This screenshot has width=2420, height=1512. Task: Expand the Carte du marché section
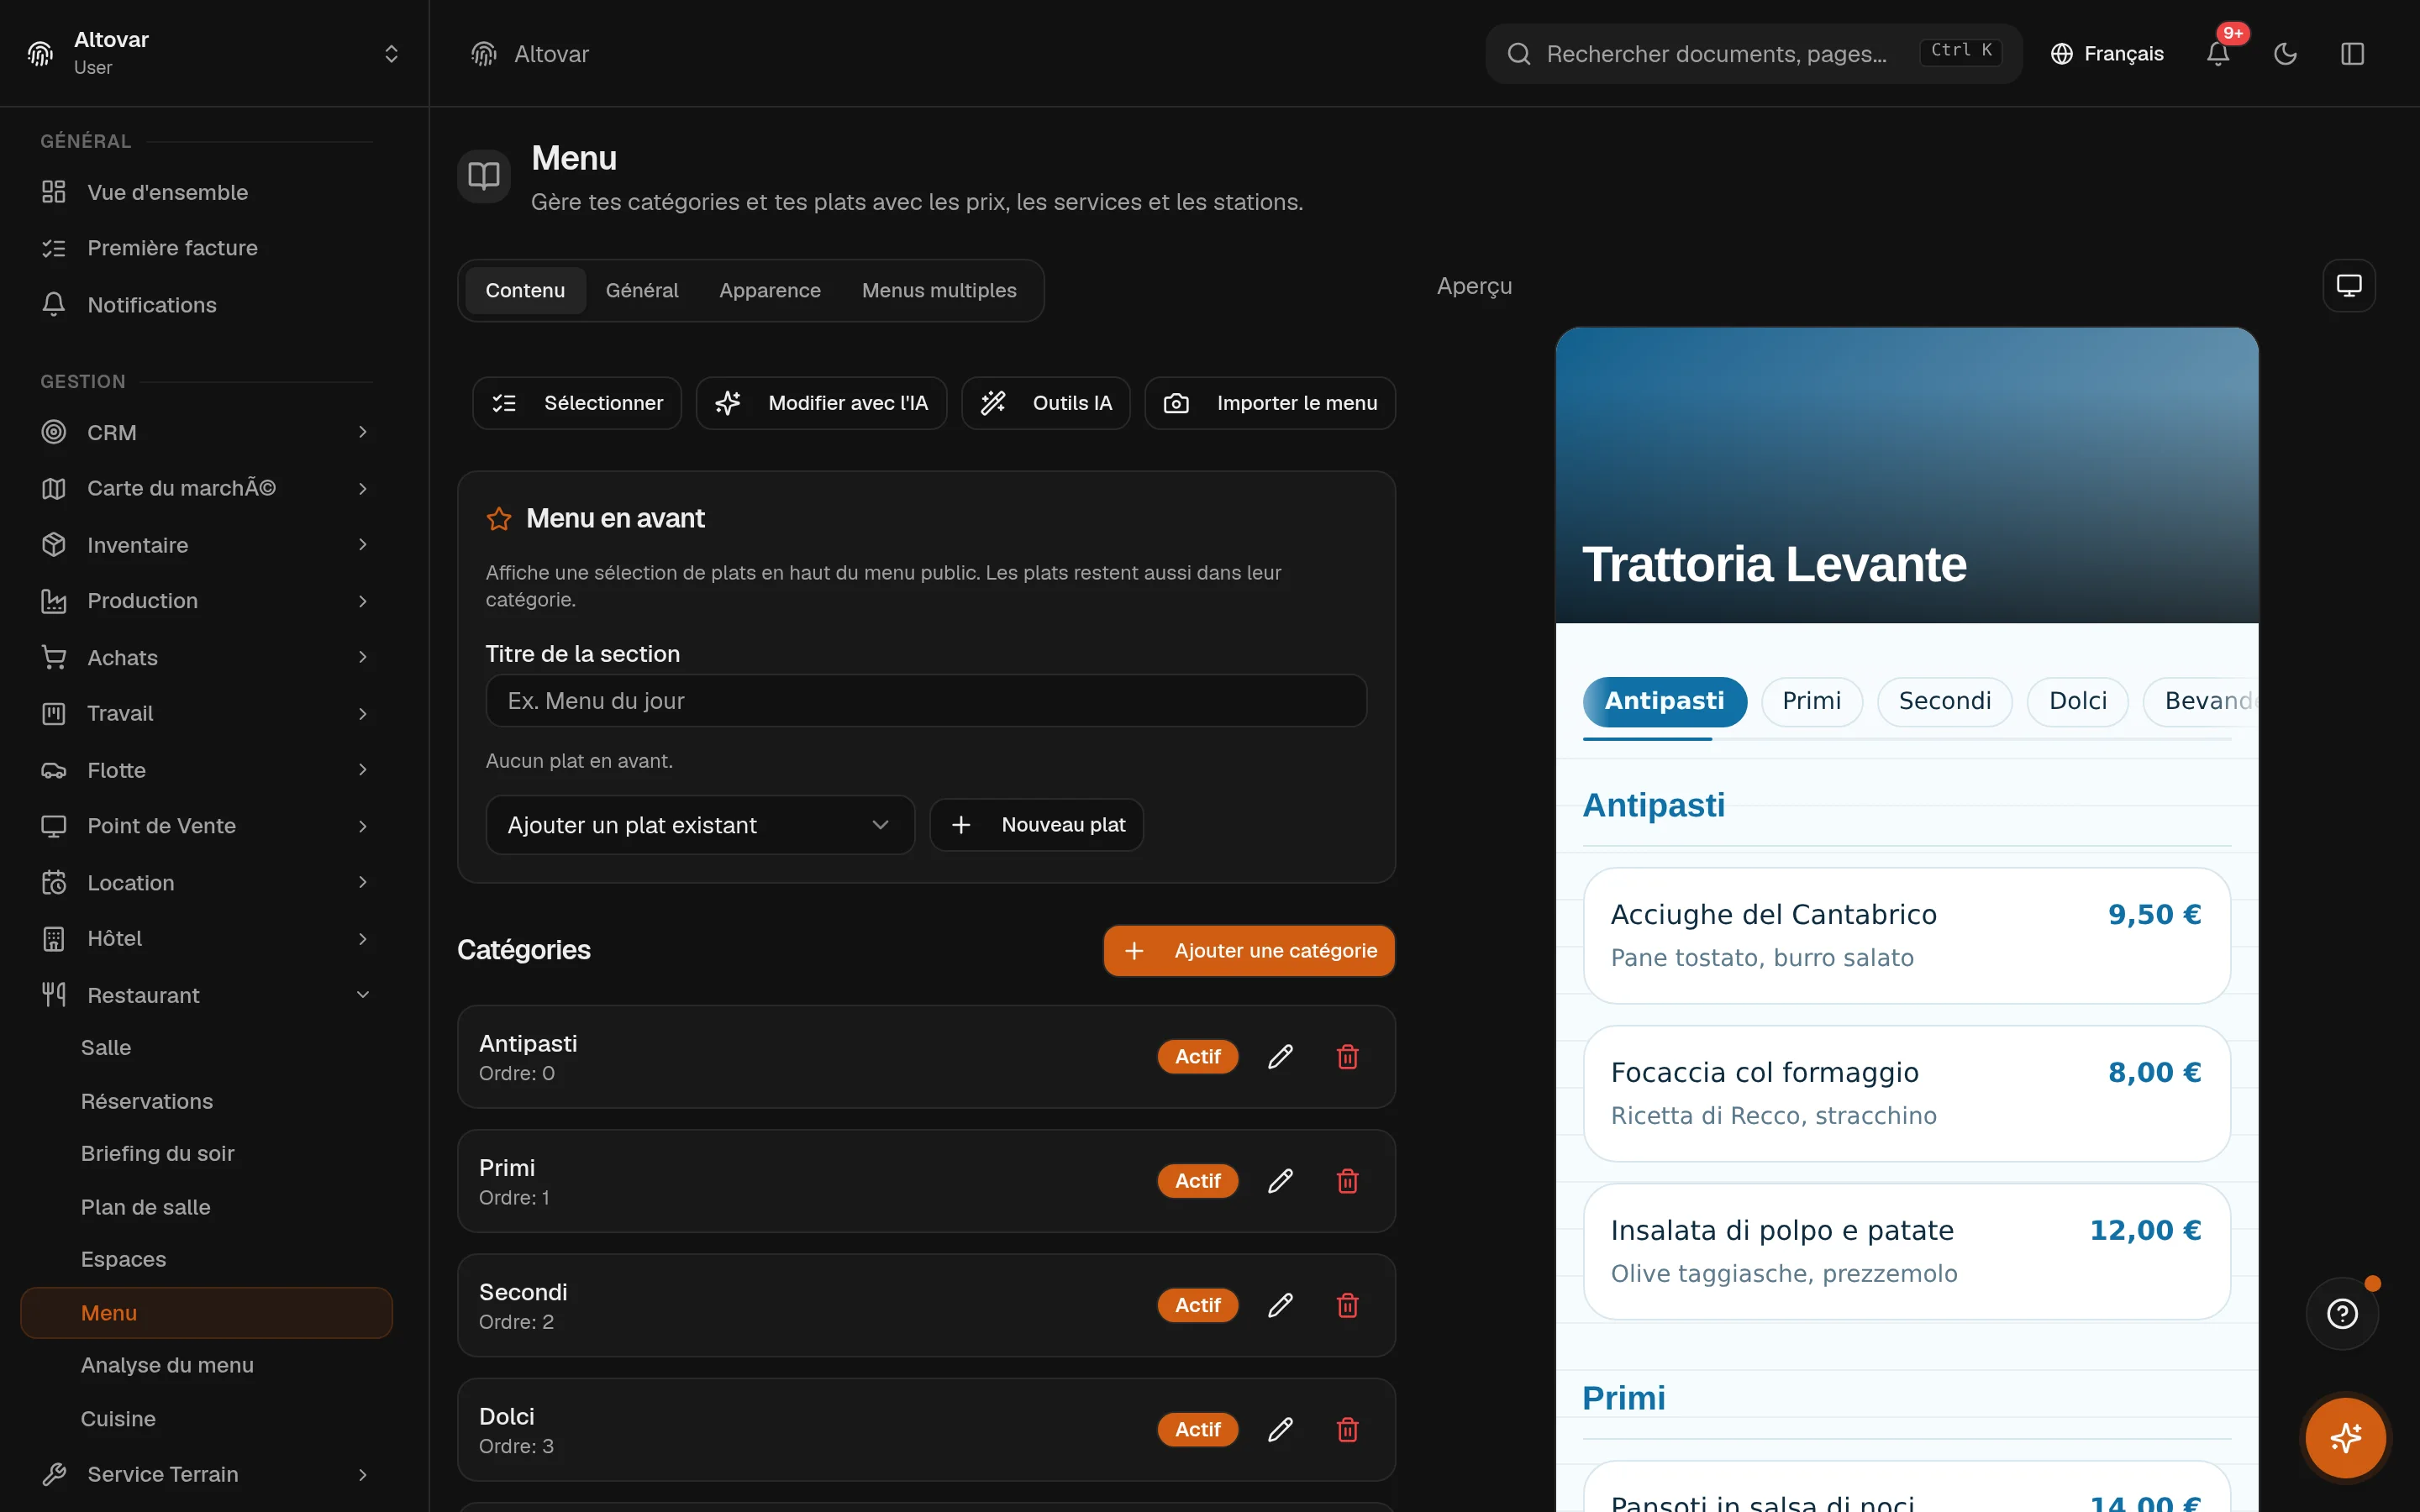363,488
